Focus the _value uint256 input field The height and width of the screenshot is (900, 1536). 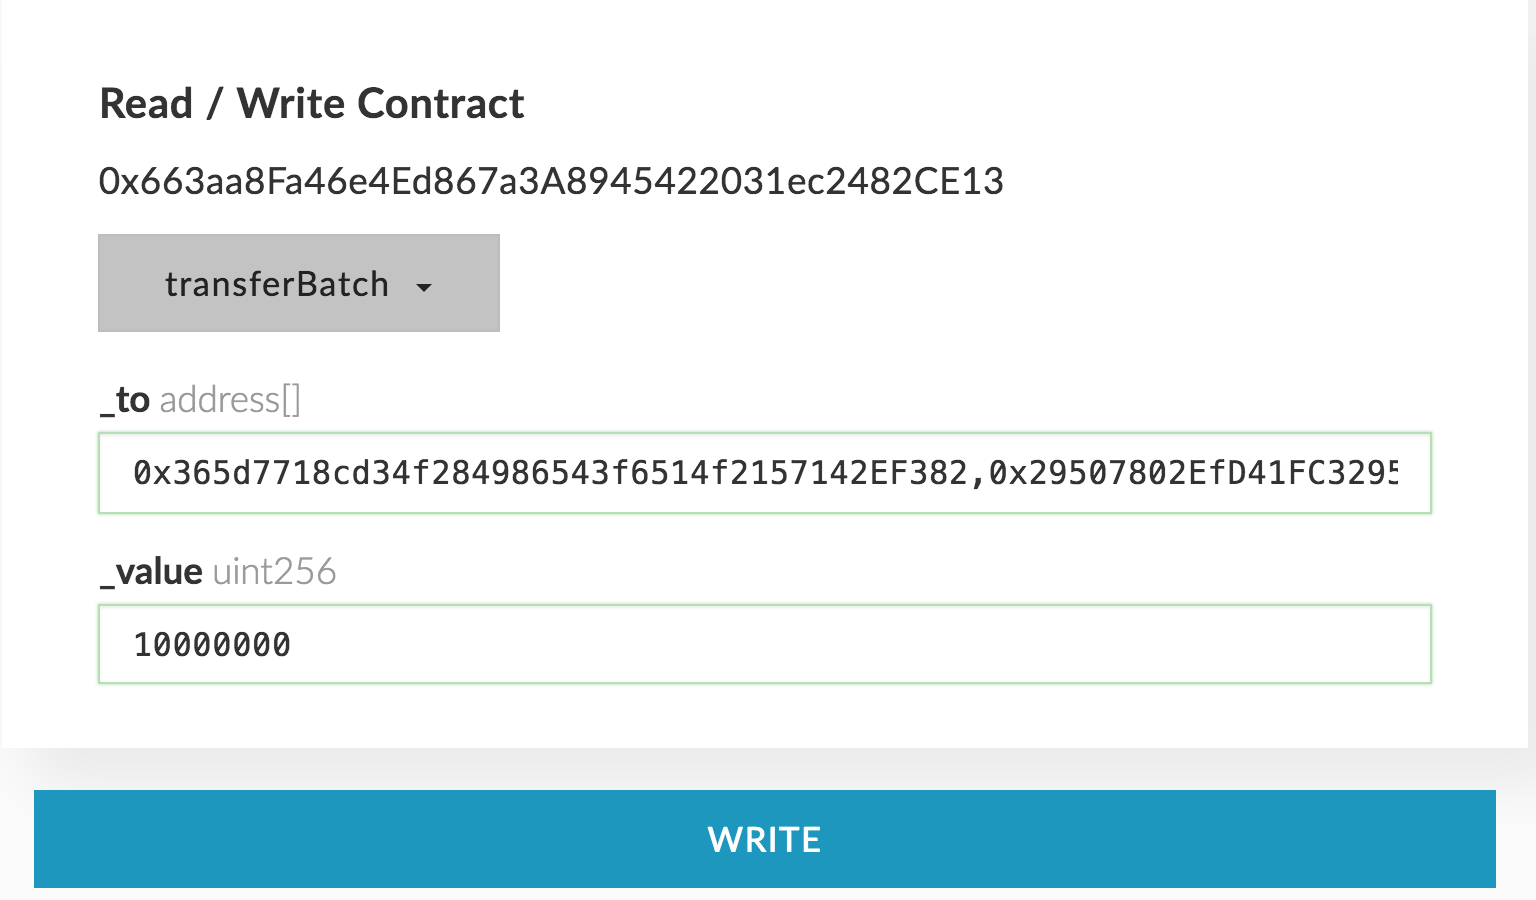[x=764, y=644]
